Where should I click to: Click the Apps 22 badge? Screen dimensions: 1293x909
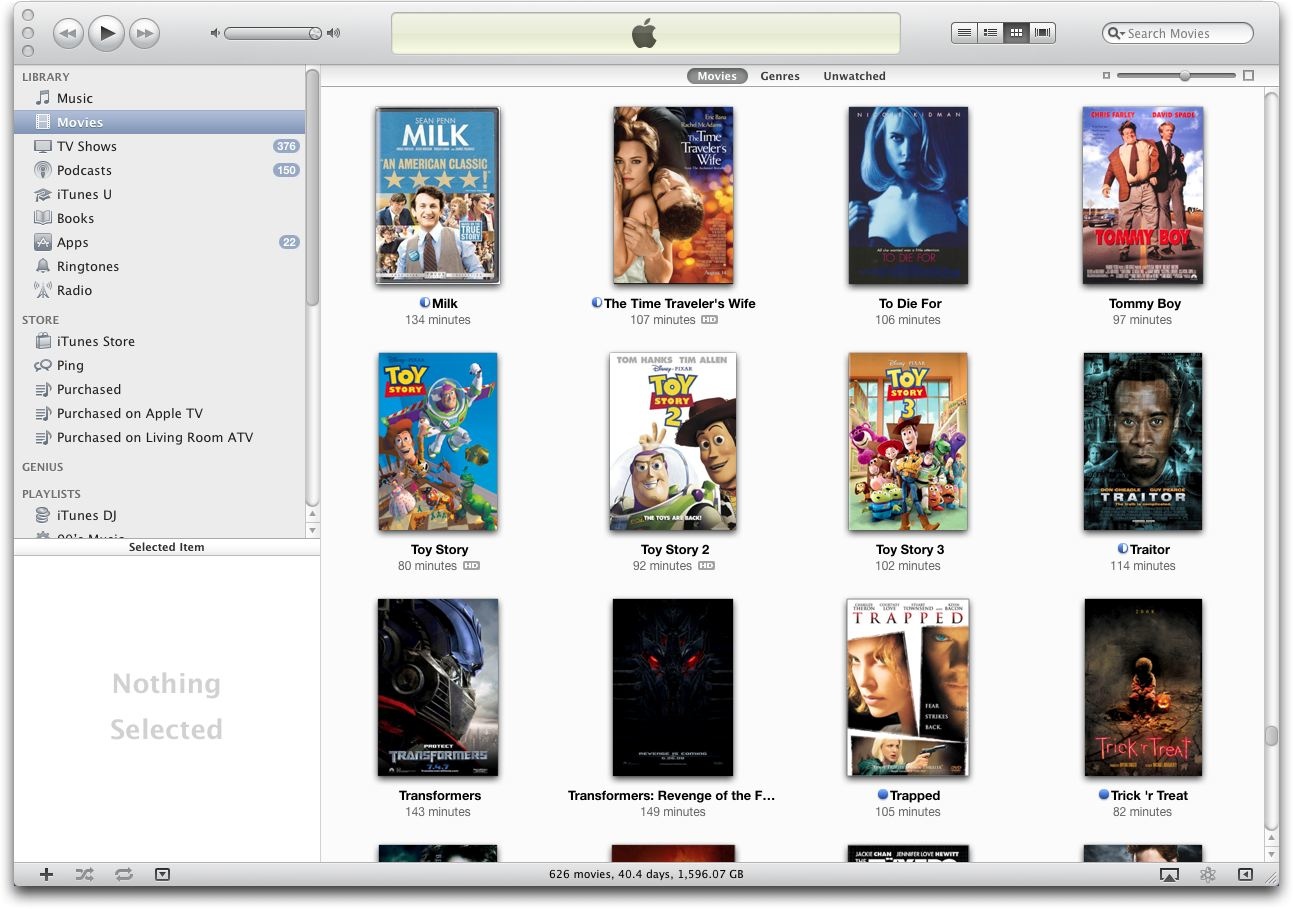click(289, 242)
